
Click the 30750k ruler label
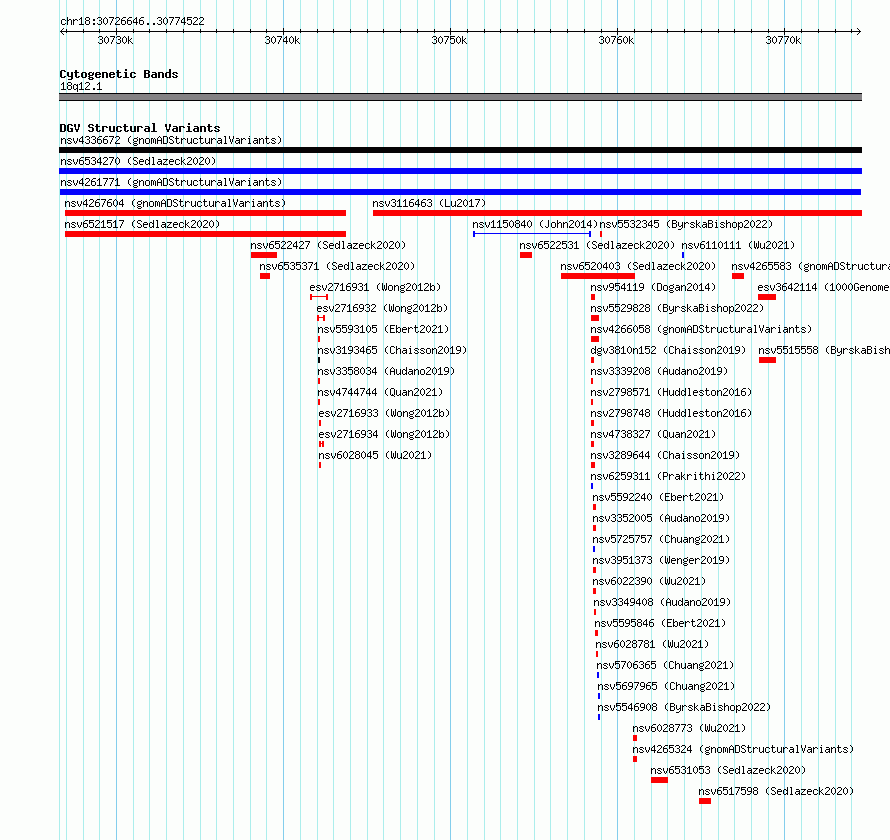[449, 40]
